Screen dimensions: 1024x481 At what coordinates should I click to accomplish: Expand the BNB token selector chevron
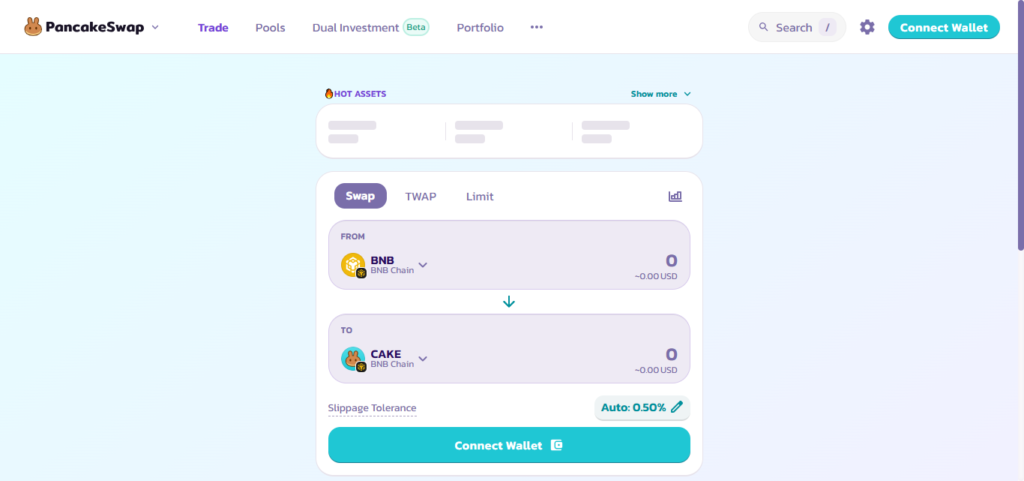point(423,265)
